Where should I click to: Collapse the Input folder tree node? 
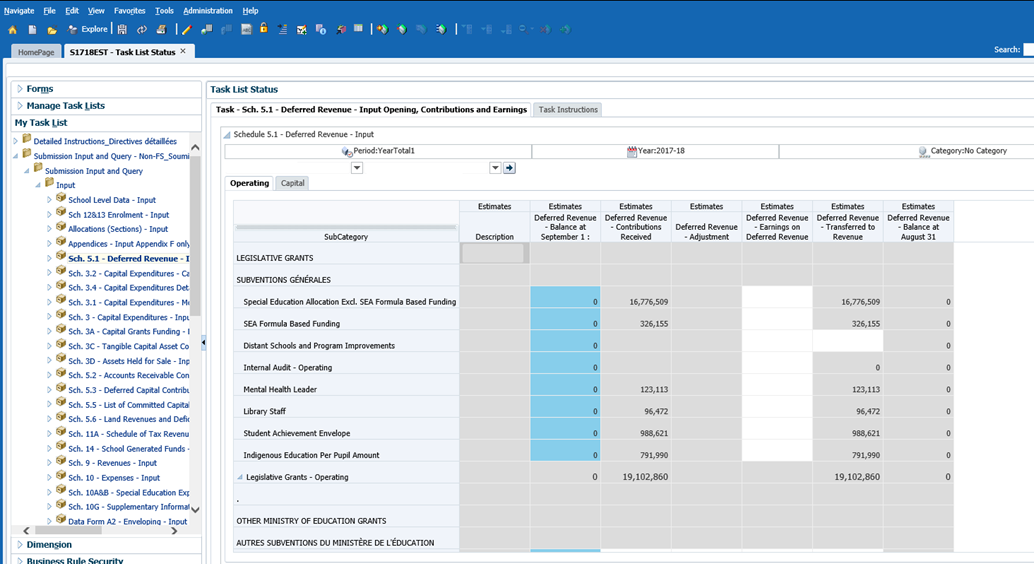(x=38, y=185)
